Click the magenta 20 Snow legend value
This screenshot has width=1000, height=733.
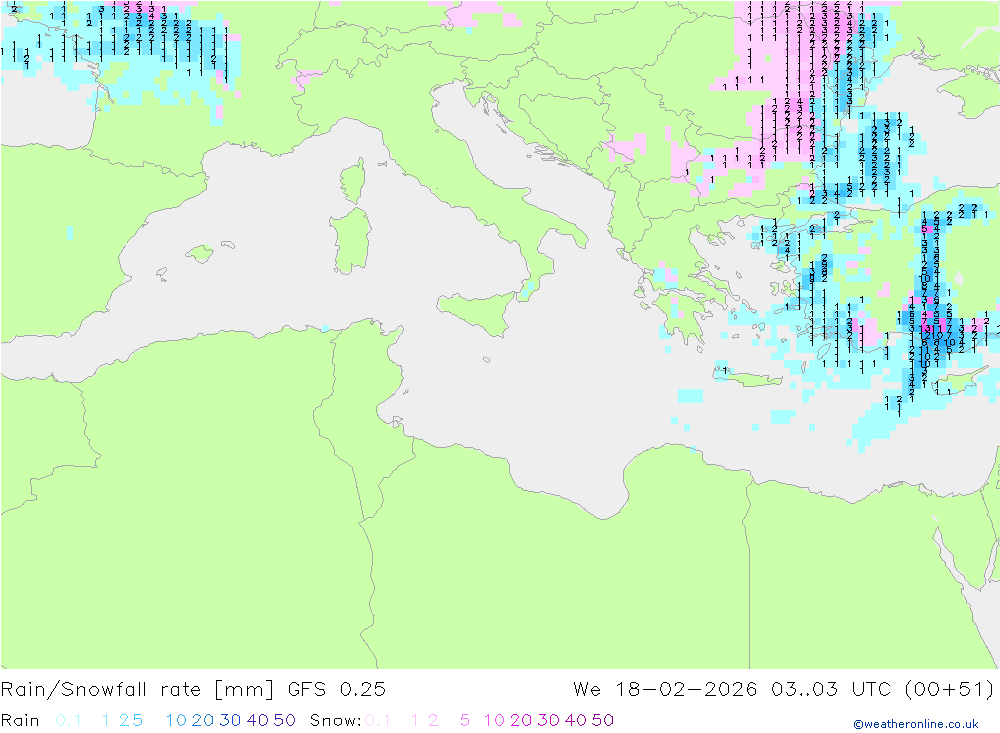click(x=521, y=720)
